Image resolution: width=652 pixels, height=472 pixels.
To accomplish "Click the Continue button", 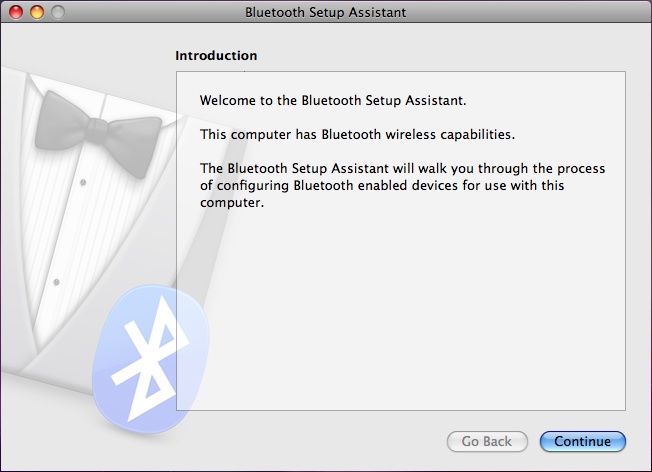I will (583, 441).
